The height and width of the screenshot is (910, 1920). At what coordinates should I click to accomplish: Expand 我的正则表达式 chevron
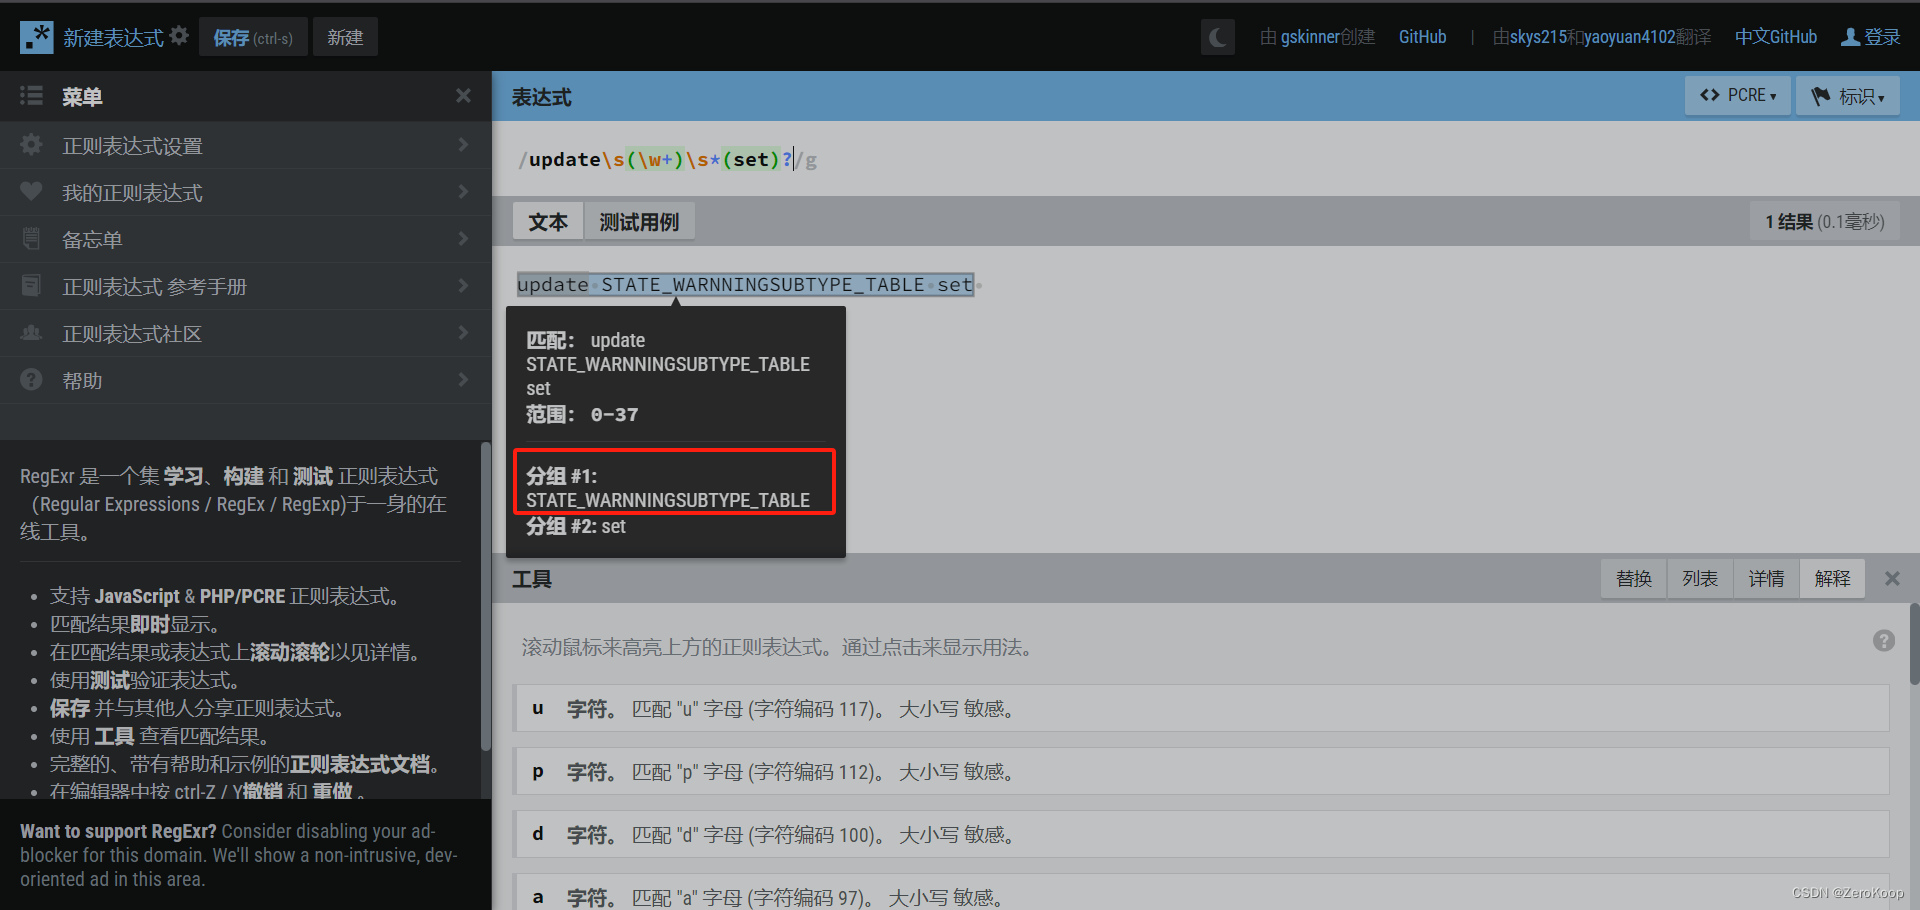point(463,192)
